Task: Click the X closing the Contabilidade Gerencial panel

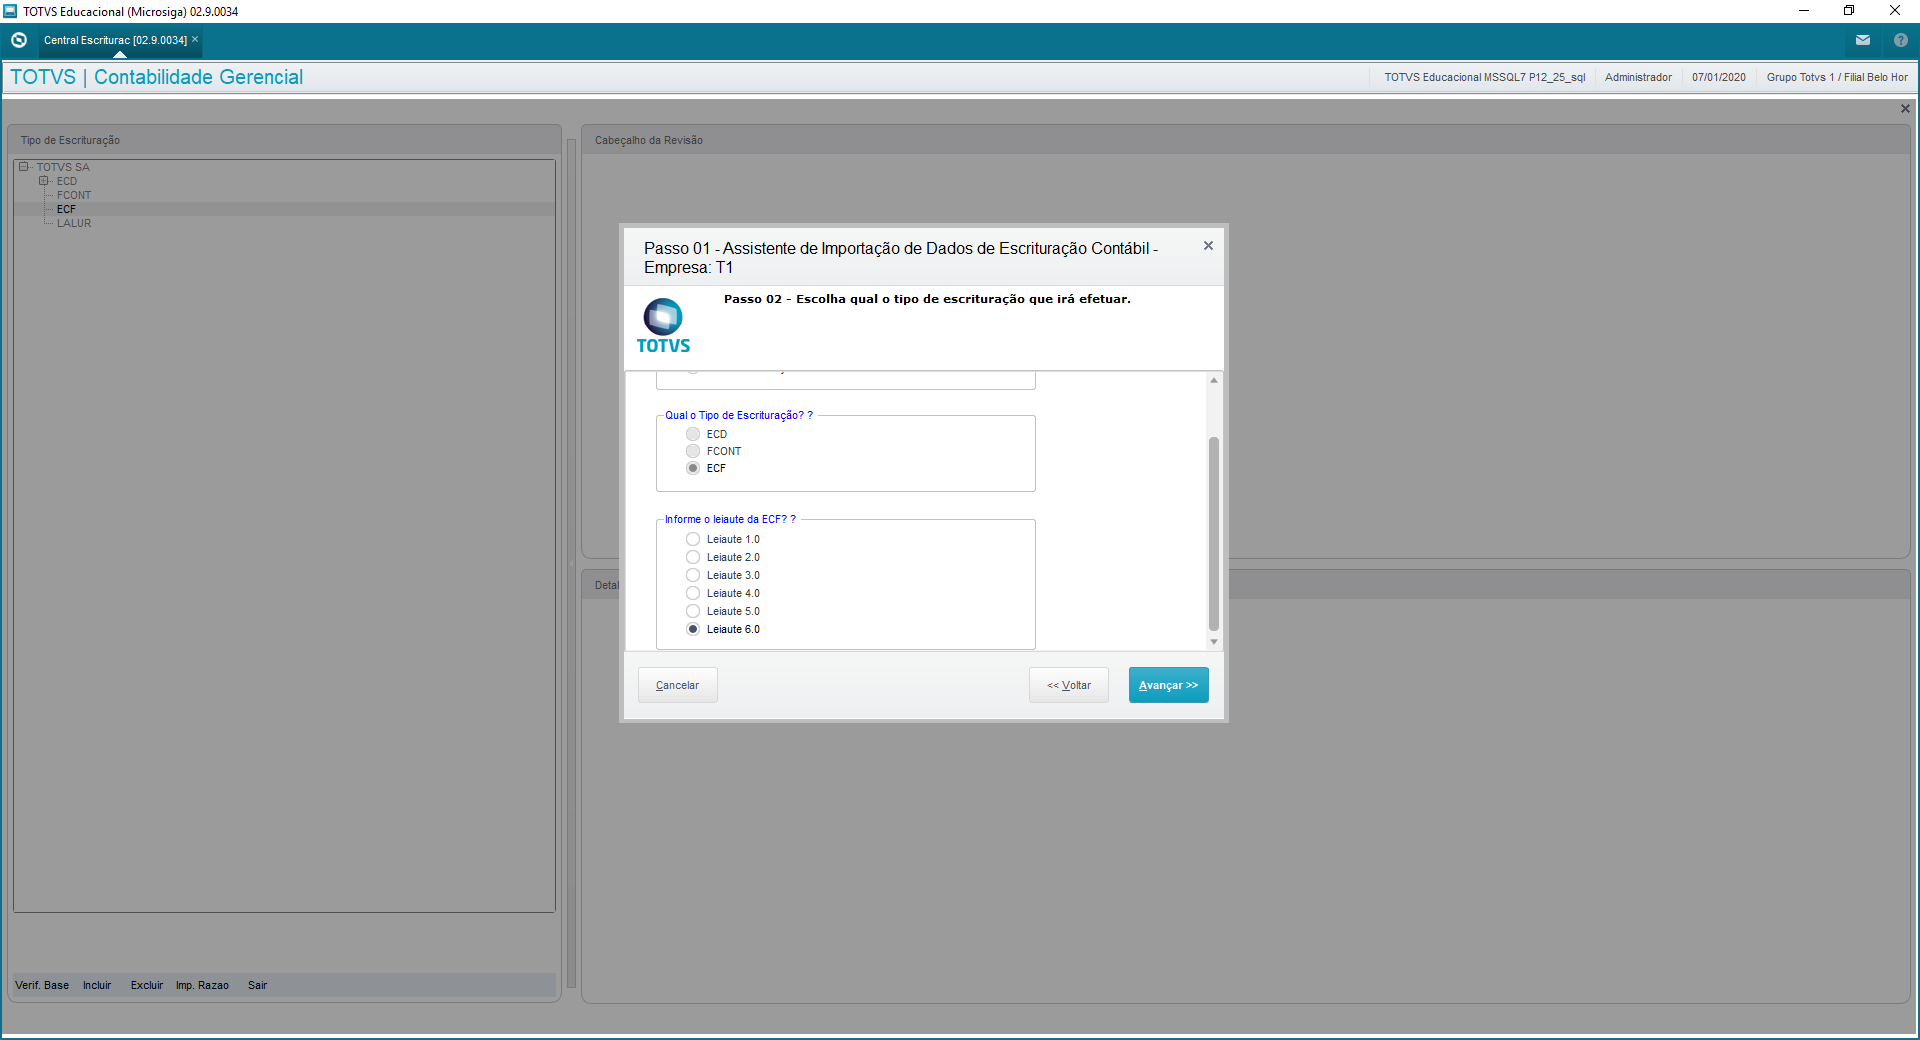Action: click(x=1905, y=108)
